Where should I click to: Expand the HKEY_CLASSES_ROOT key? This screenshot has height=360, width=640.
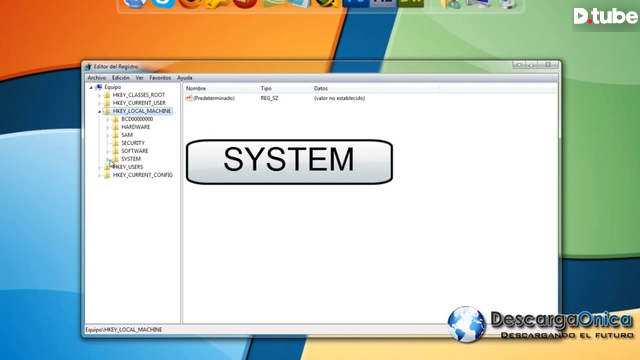click(x=99, y=96)
